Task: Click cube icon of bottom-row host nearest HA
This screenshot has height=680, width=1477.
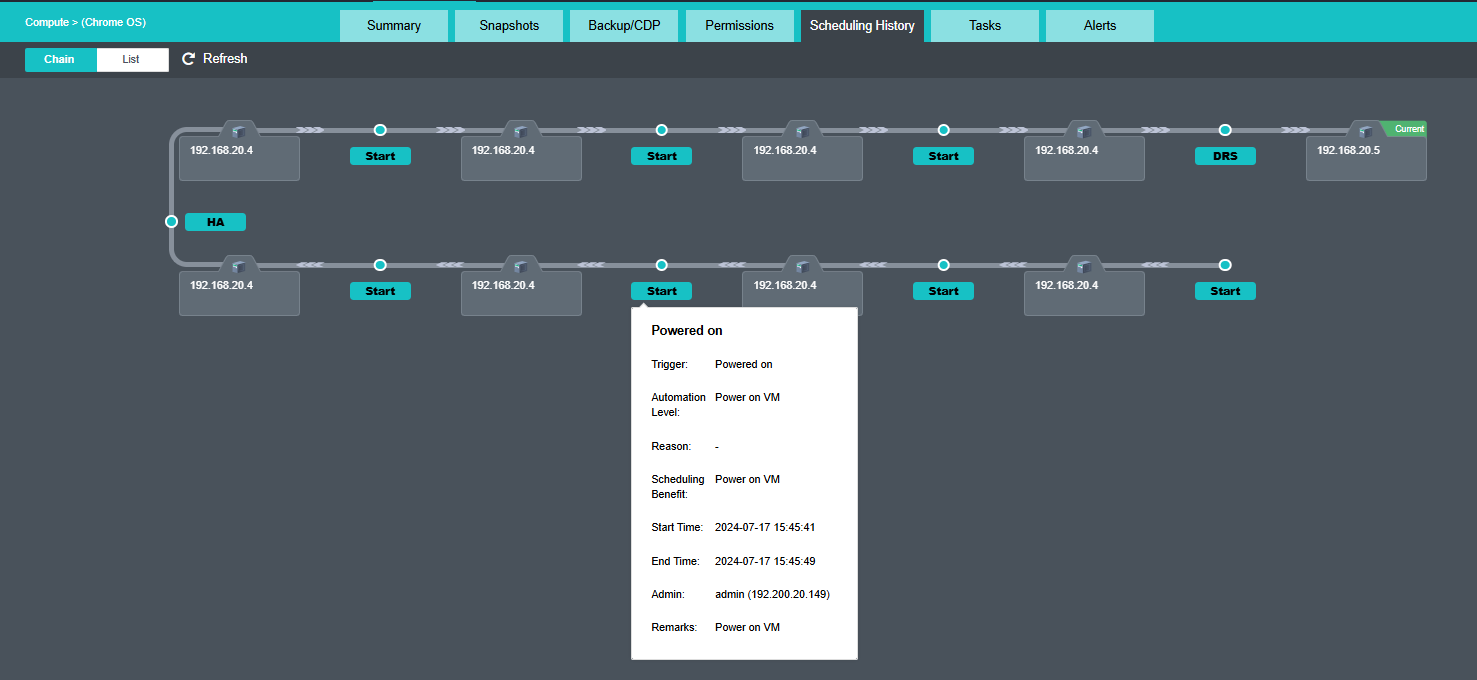Action: 239,267
